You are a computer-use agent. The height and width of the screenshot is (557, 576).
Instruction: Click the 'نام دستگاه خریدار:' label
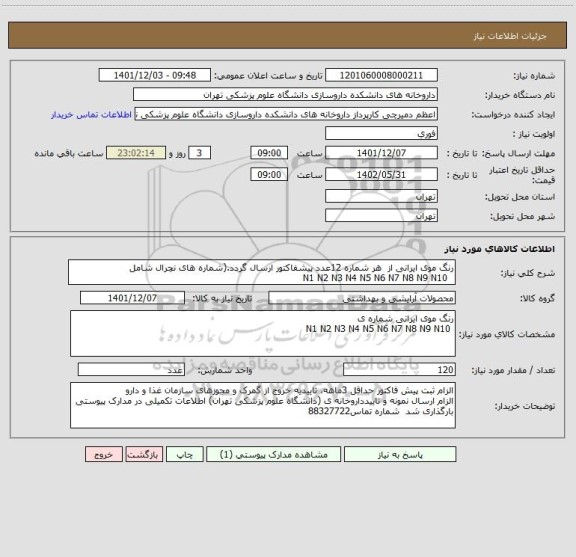coord(520,95)
